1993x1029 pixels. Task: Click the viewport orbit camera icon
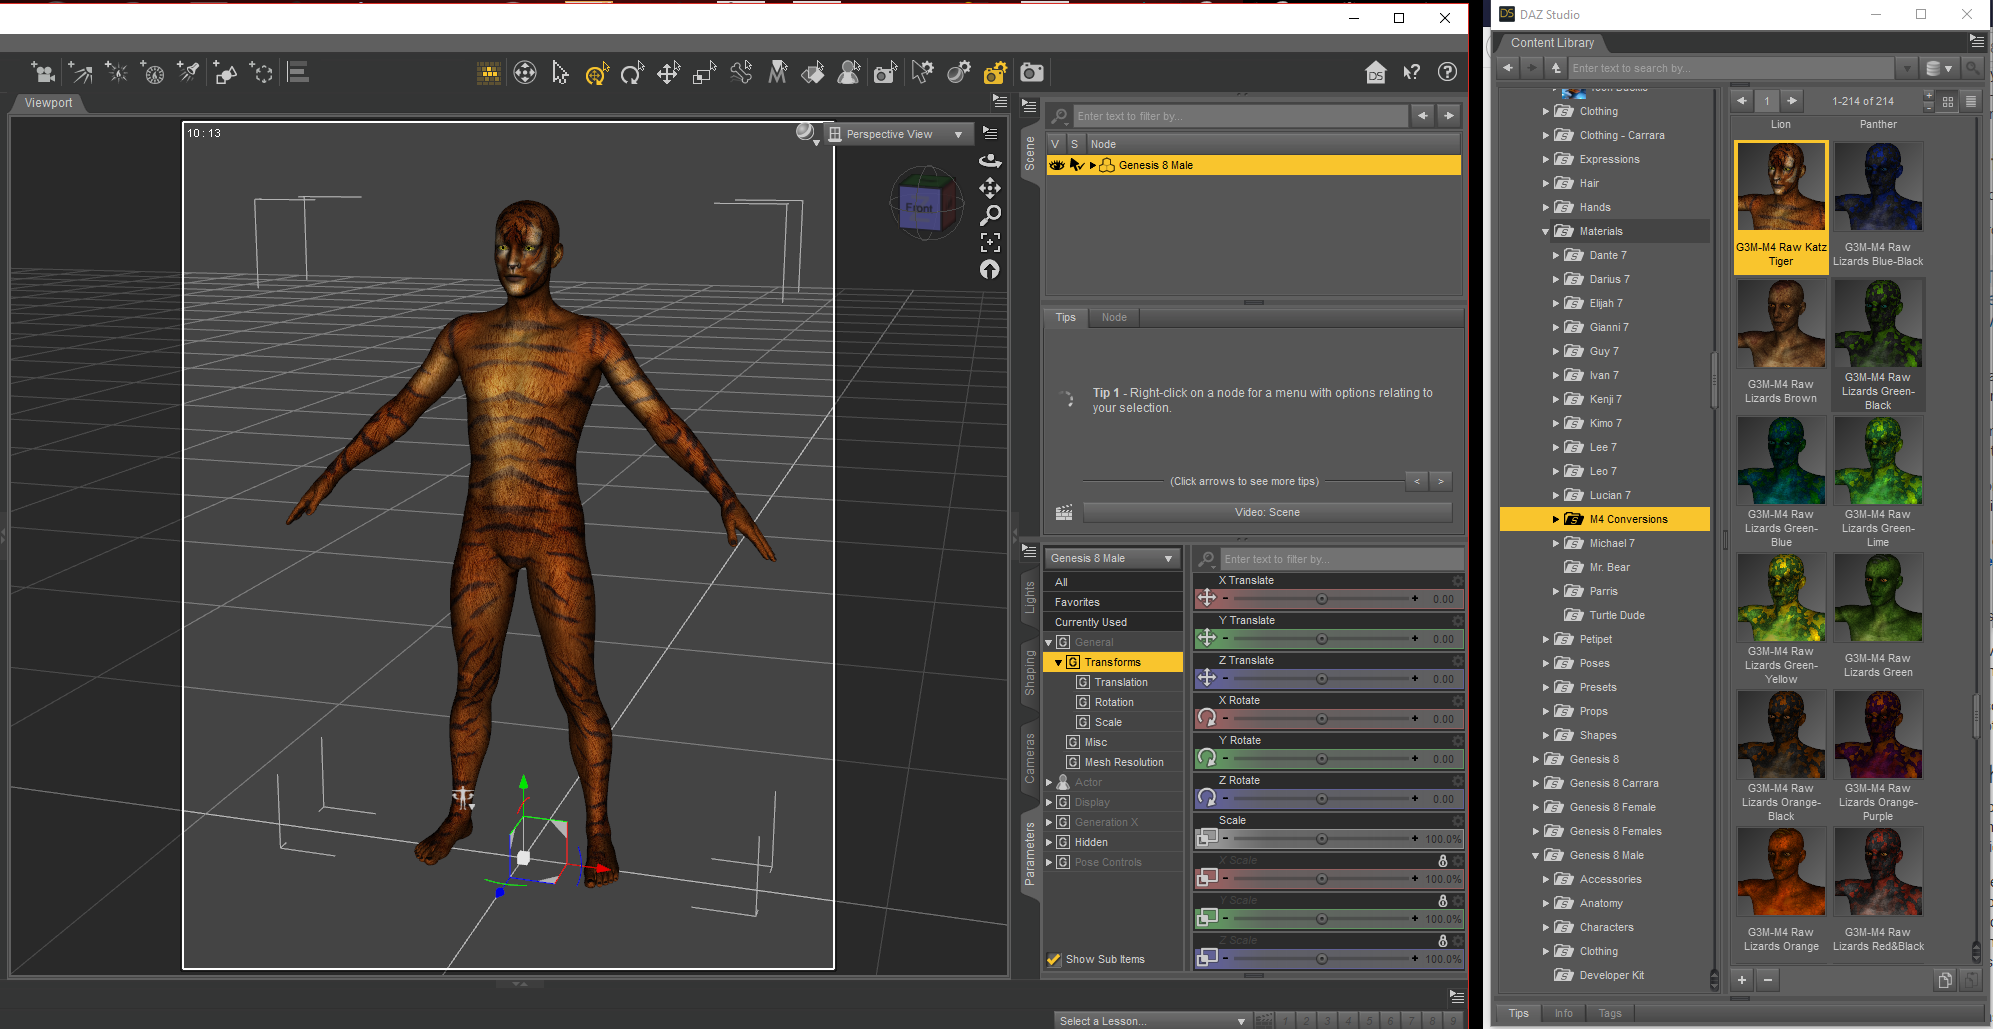pyautogui.click(x=990, y=161)
